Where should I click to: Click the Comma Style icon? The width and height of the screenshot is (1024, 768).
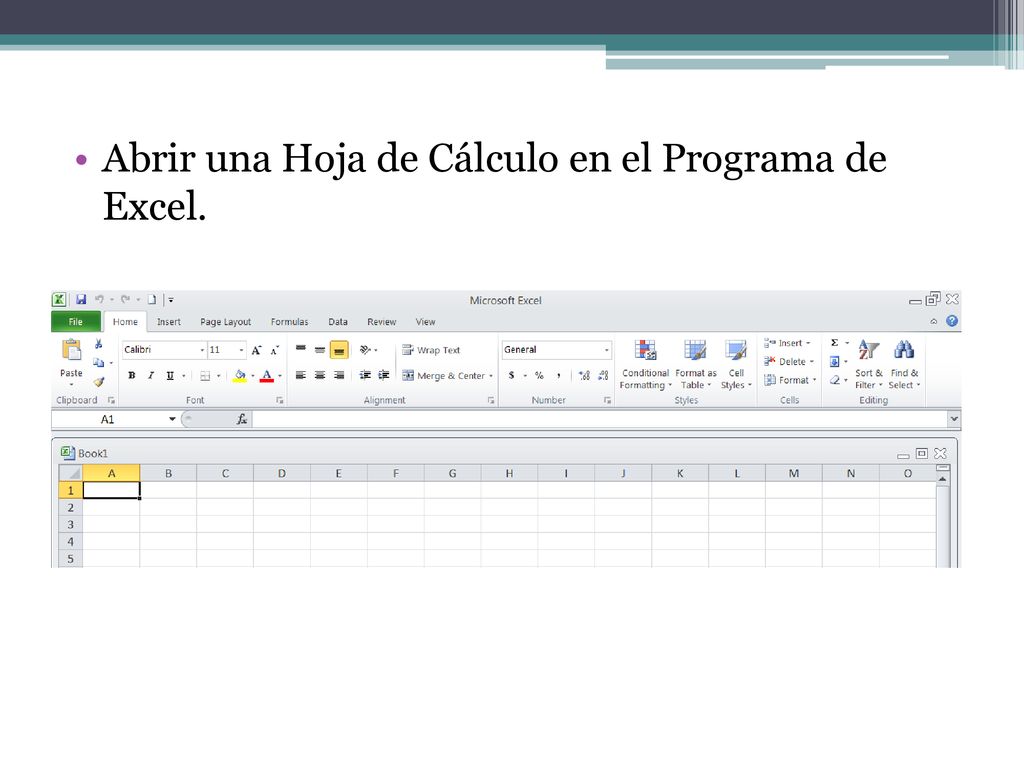pyautogui.click(x=558, y=376)
